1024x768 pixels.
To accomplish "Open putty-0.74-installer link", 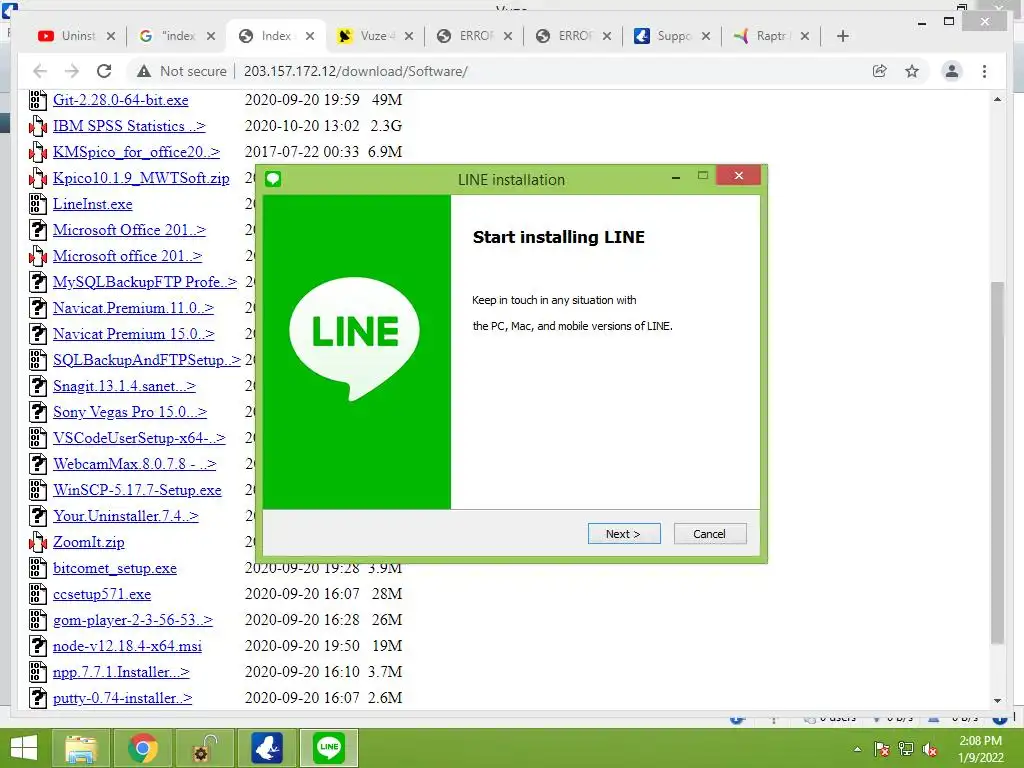I will (122, 698).
